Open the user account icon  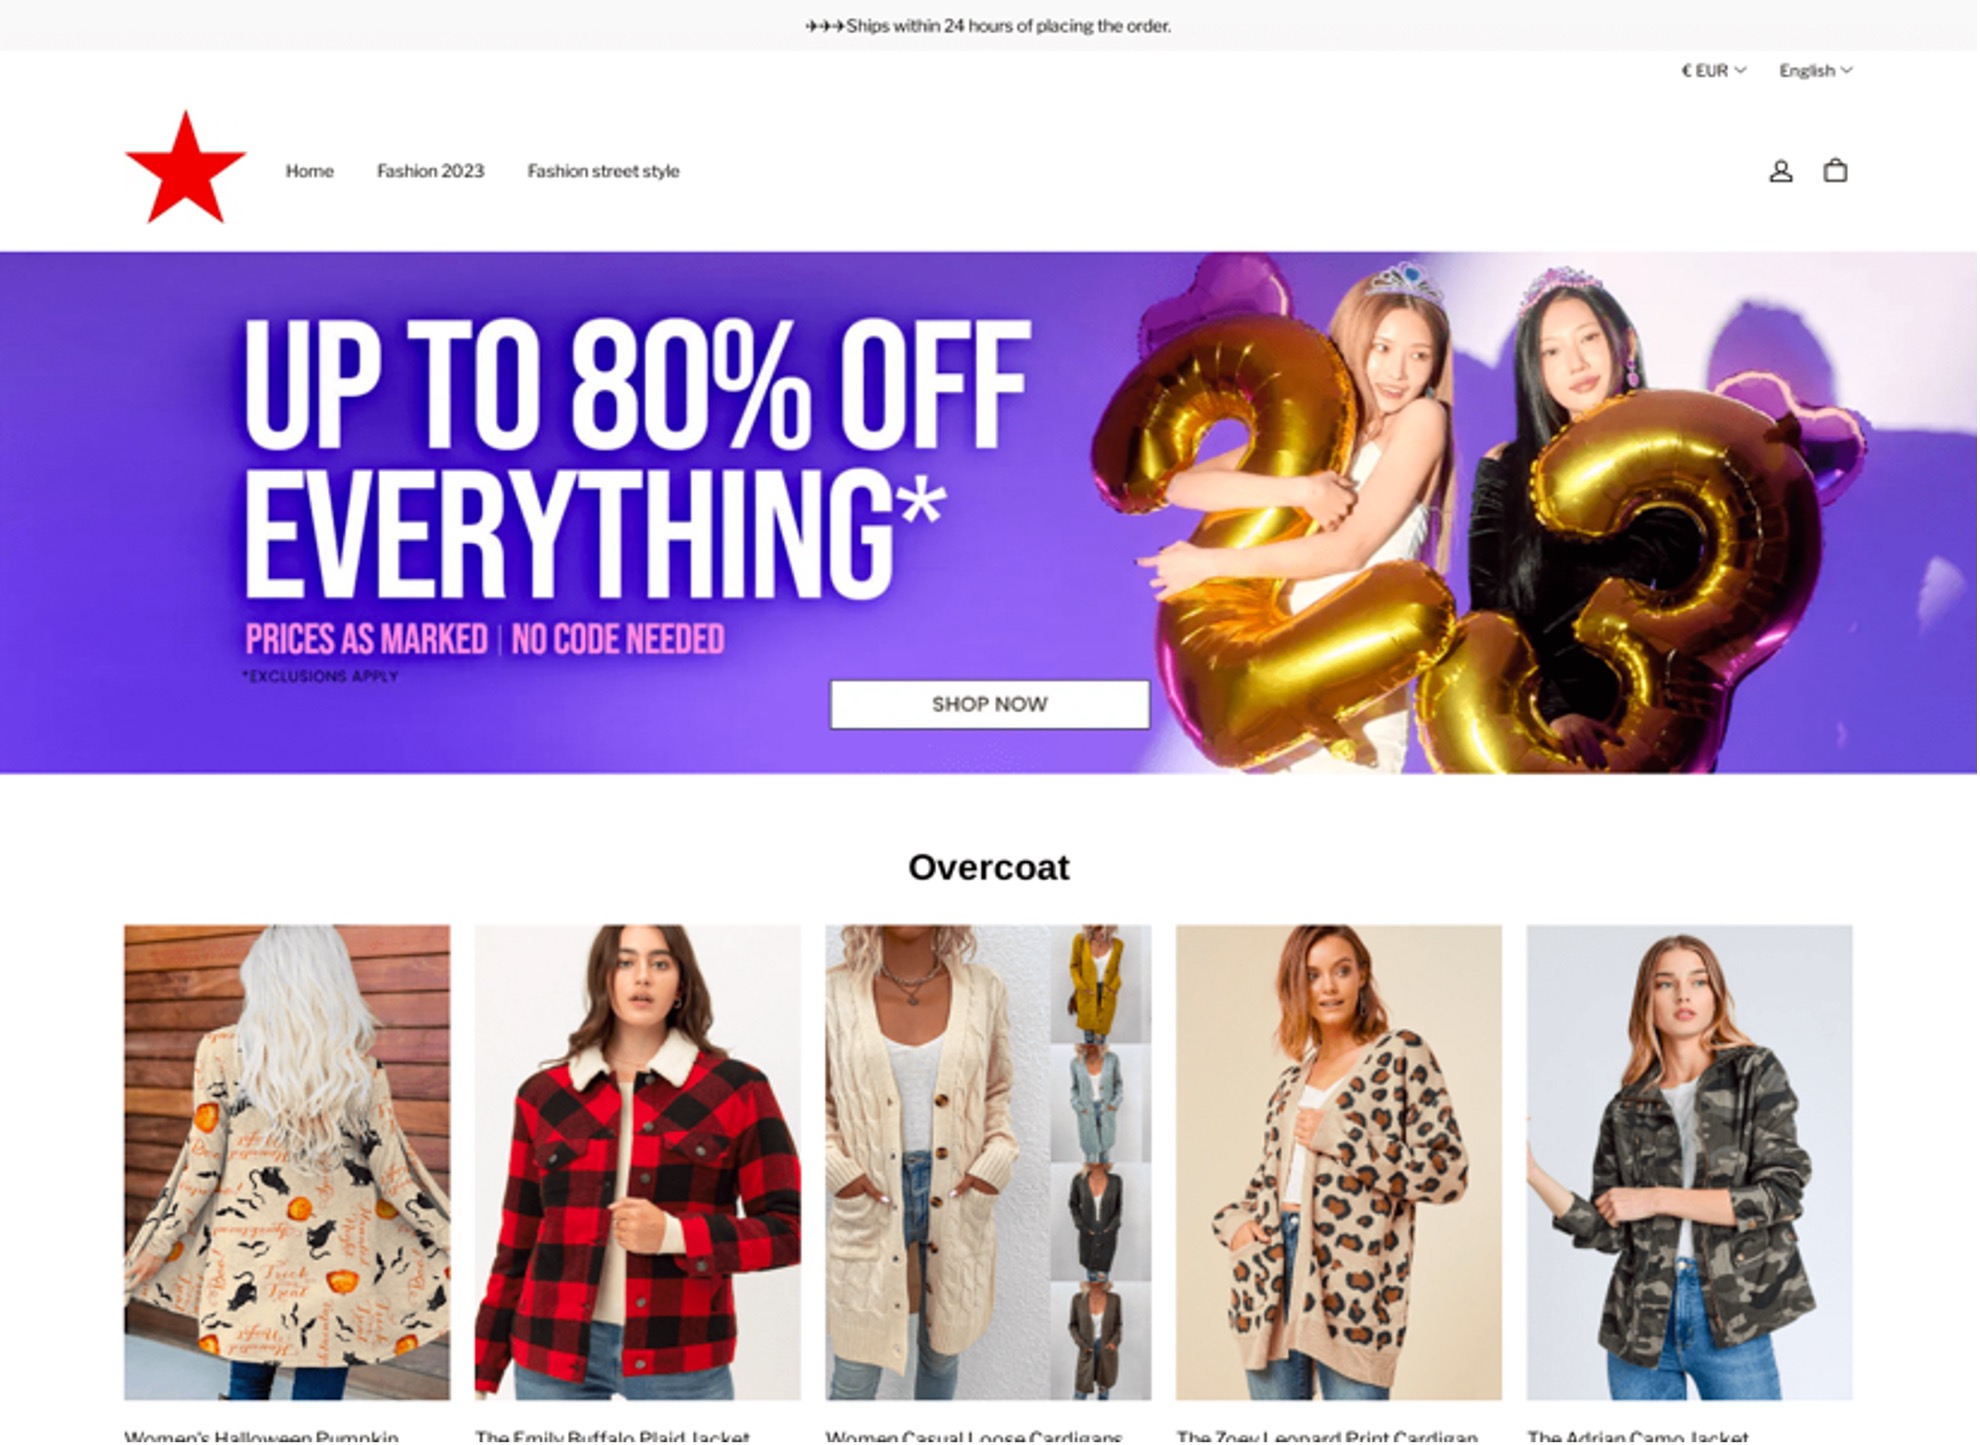pos(1783,171)
